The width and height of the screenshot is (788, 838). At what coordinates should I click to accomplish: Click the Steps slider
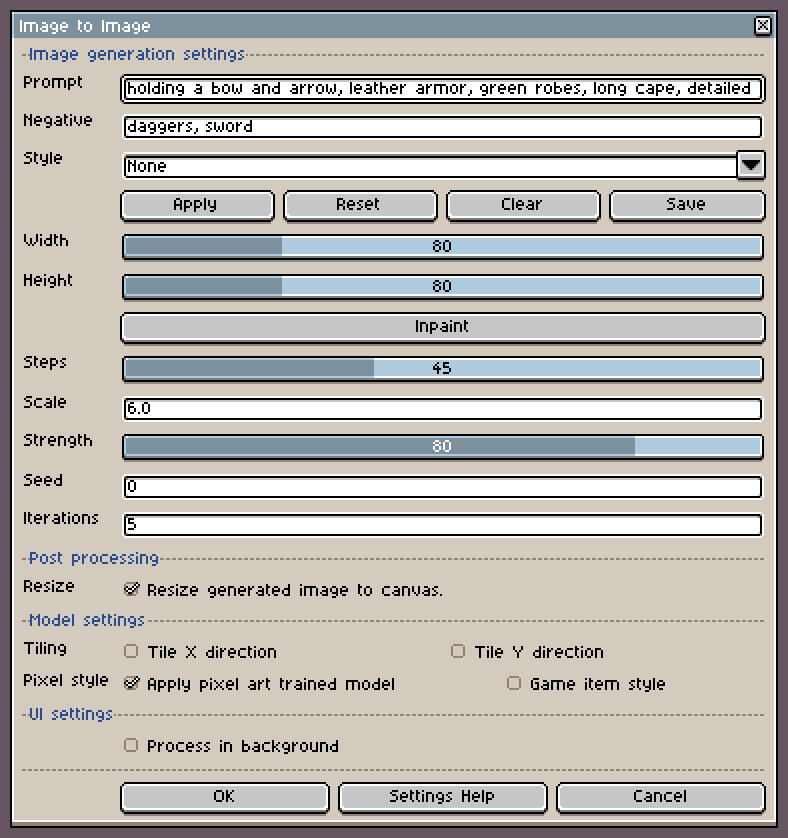click(442, 368)
